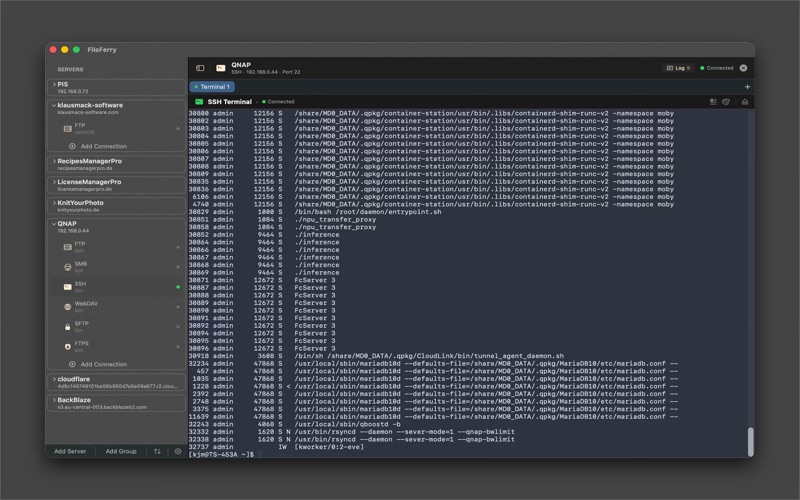Open QNAP FTP connection icon

[67, 247]
